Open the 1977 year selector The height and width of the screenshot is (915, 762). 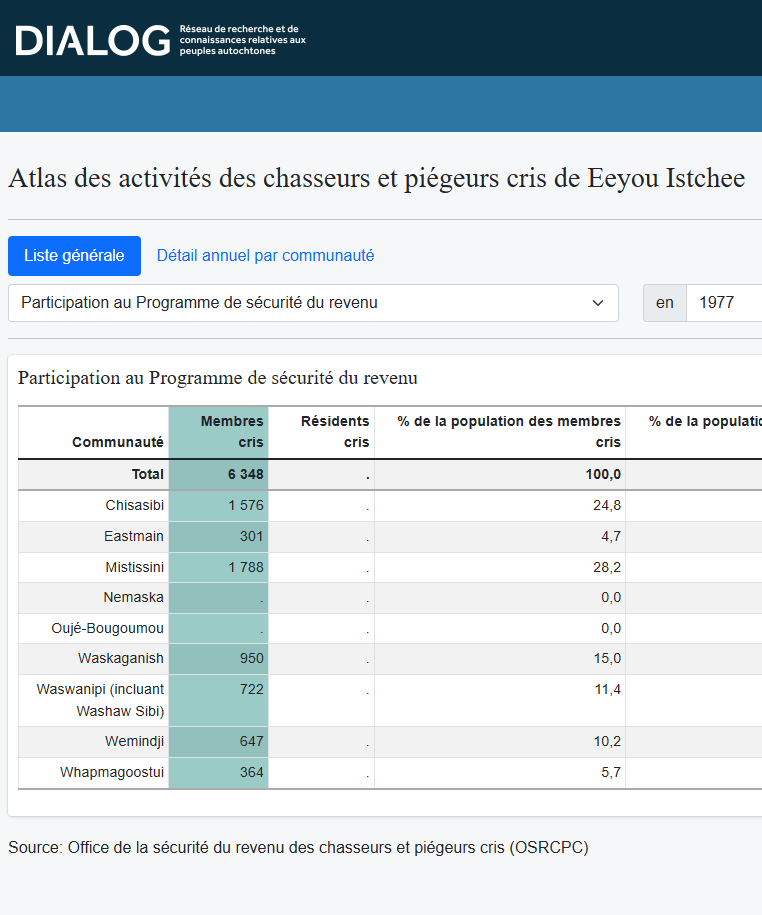(724, 303)
